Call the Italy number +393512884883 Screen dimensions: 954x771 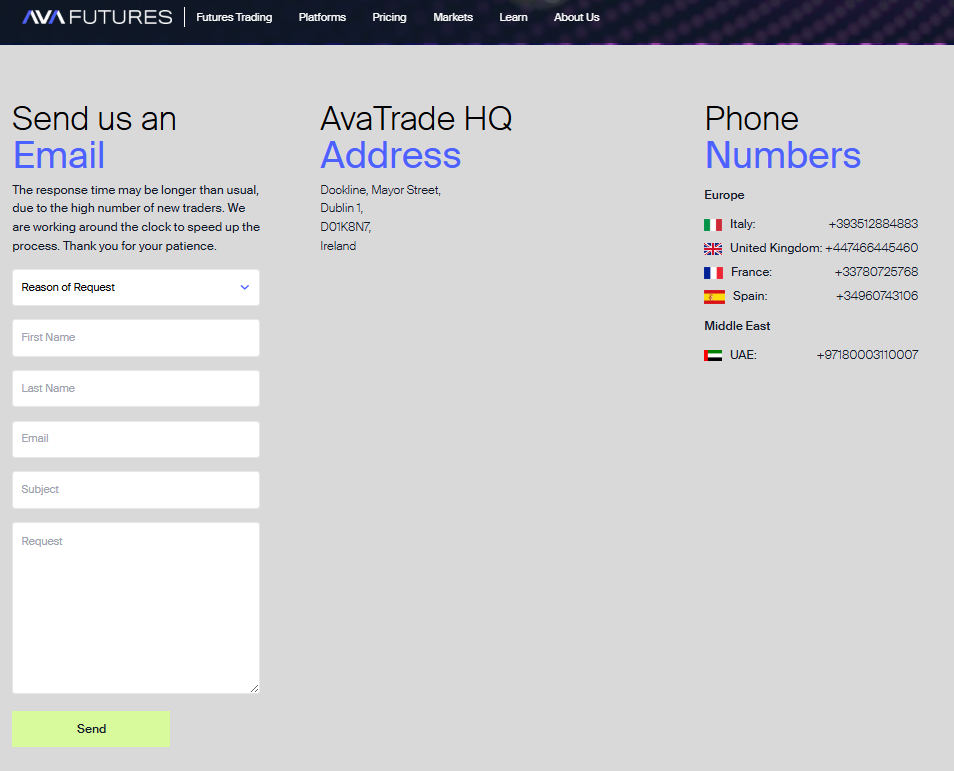[873, 224]
